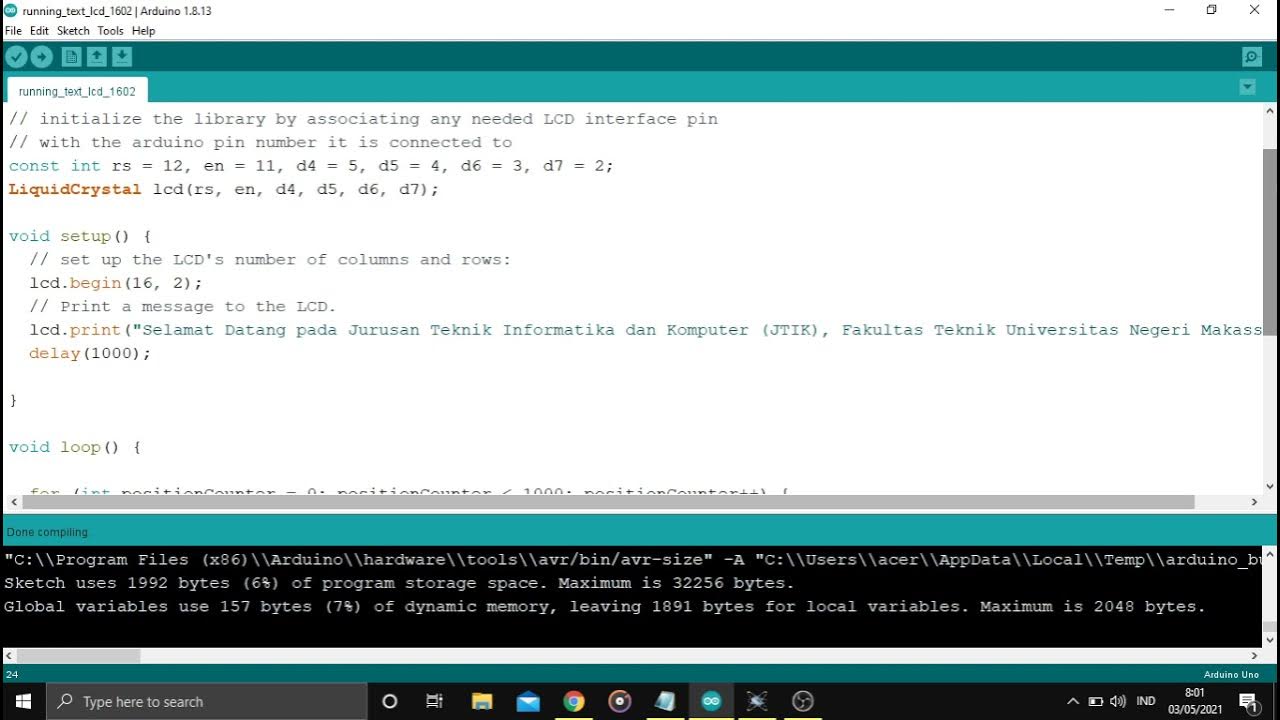Screen dimensions: 1280x720
Task: Click the 'Done compiling' status message
Action: pyautogui.click(x=47, y=532)
